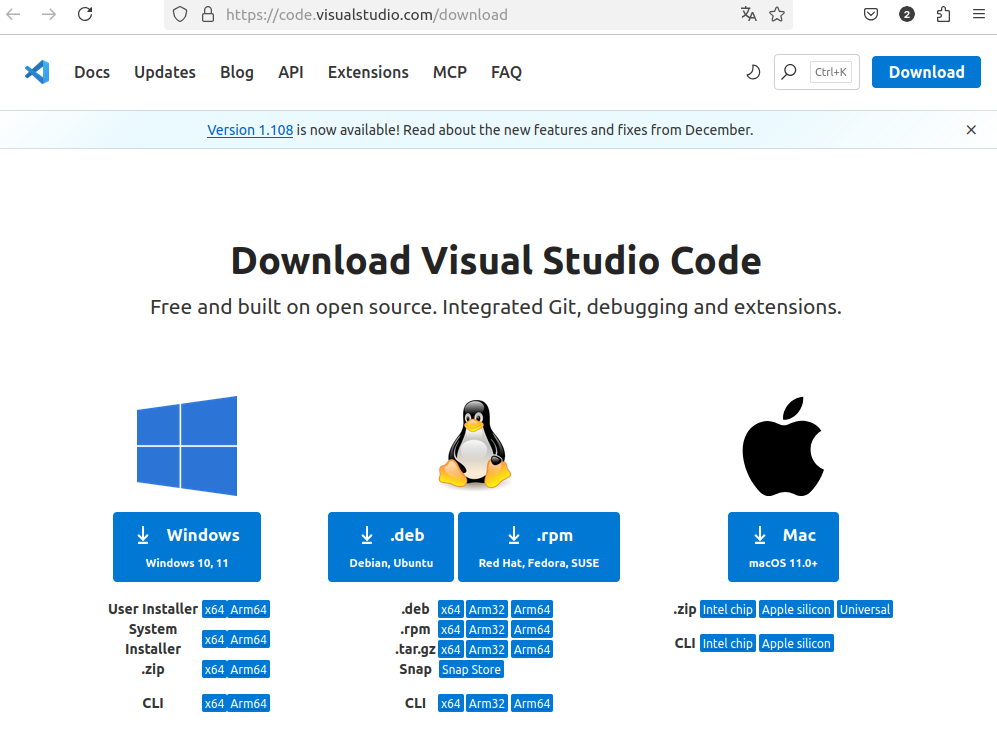The image size is (997, 734).
Task: Select Windows .zip Arm64 download
Action: pyautogui.click(x=249, y=669)
